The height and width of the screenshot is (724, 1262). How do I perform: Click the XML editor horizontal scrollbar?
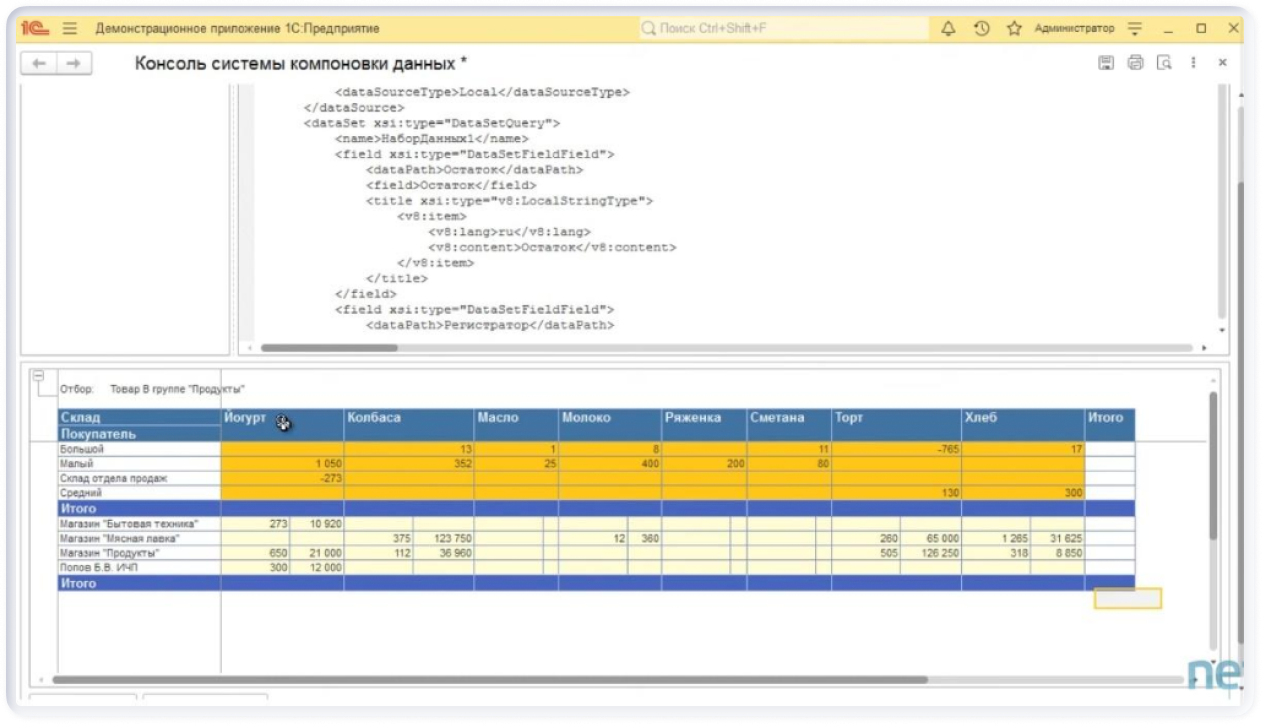coord(330,348)
